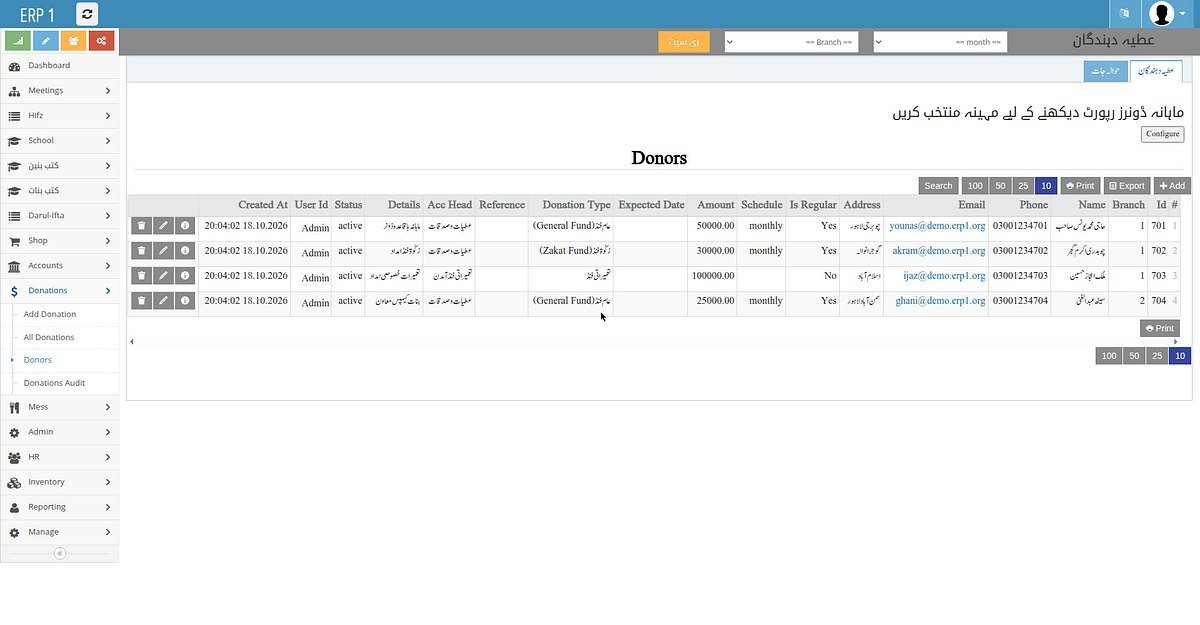Open the blue pencil shortcut button
1200x625 pixels.
pos(45,41)
